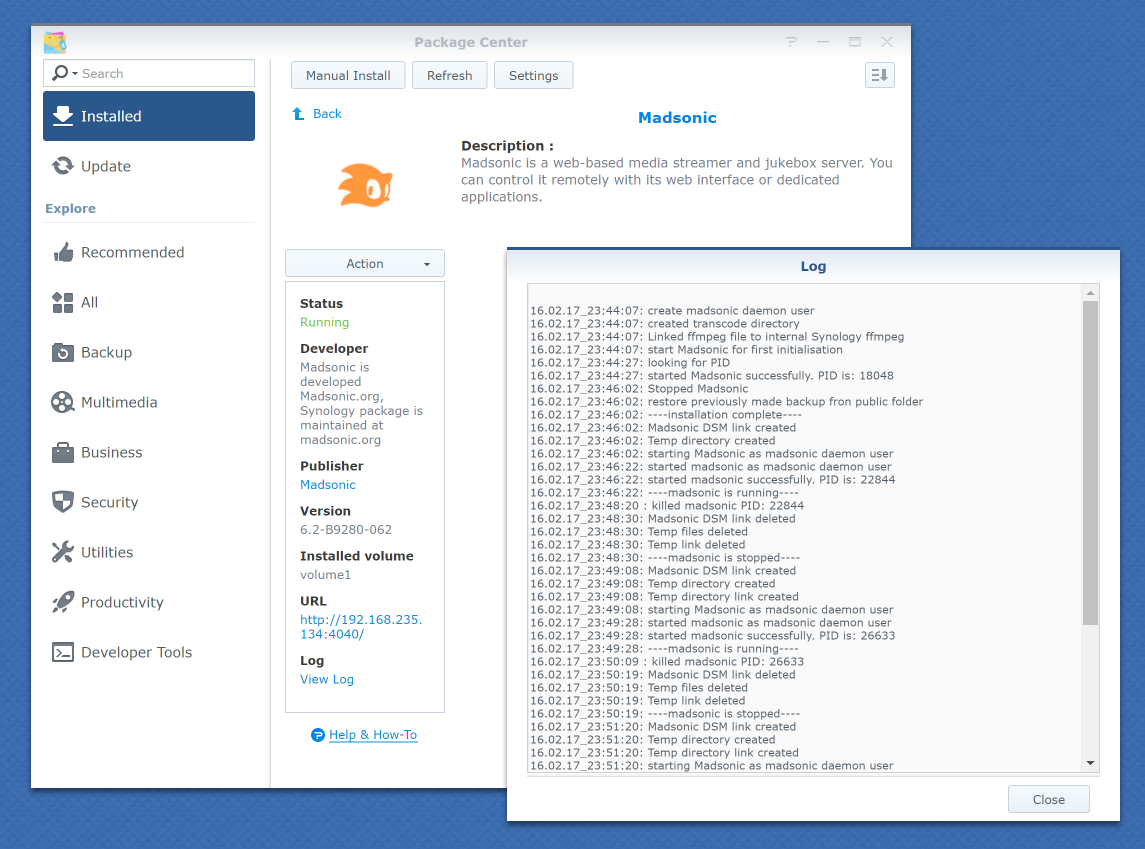Click the Description heading text
Screen dimensions: 1145x849
point(508,146)
